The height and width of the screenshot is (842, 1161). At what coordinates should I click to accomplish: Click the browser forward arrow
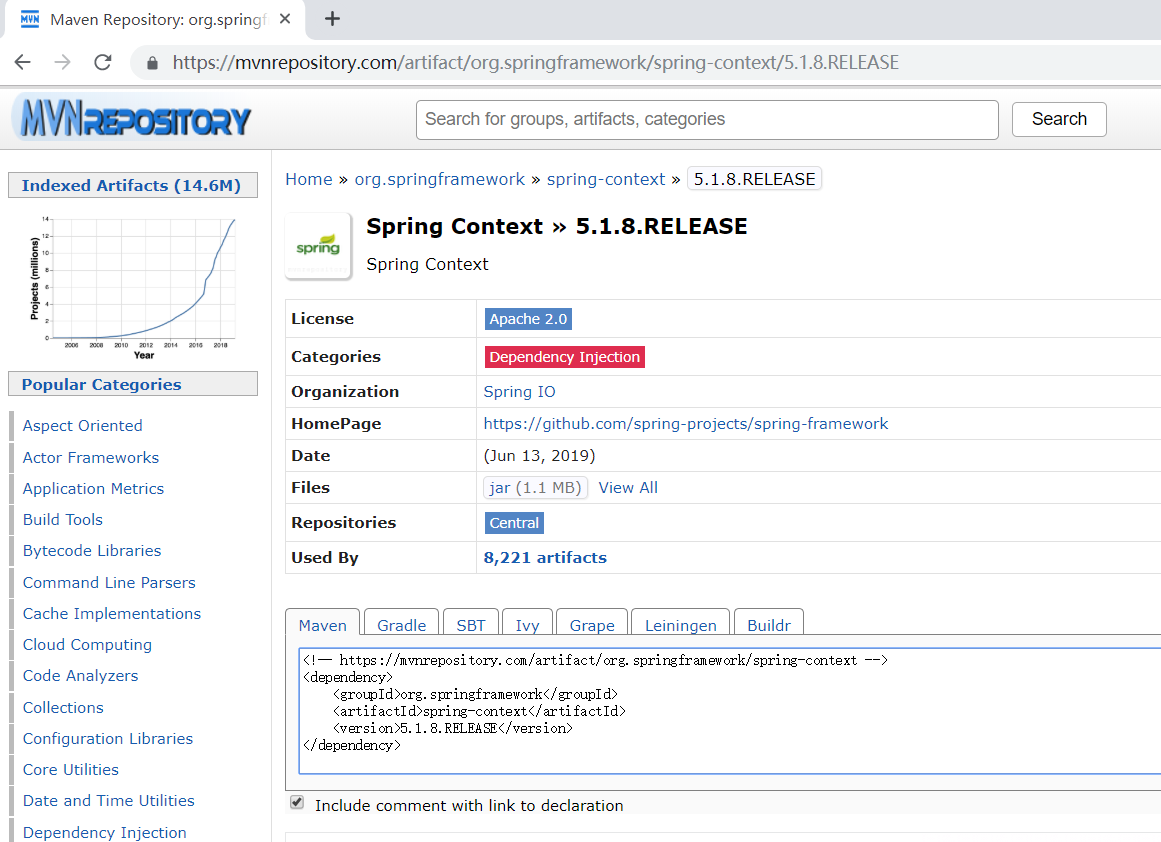63,62
